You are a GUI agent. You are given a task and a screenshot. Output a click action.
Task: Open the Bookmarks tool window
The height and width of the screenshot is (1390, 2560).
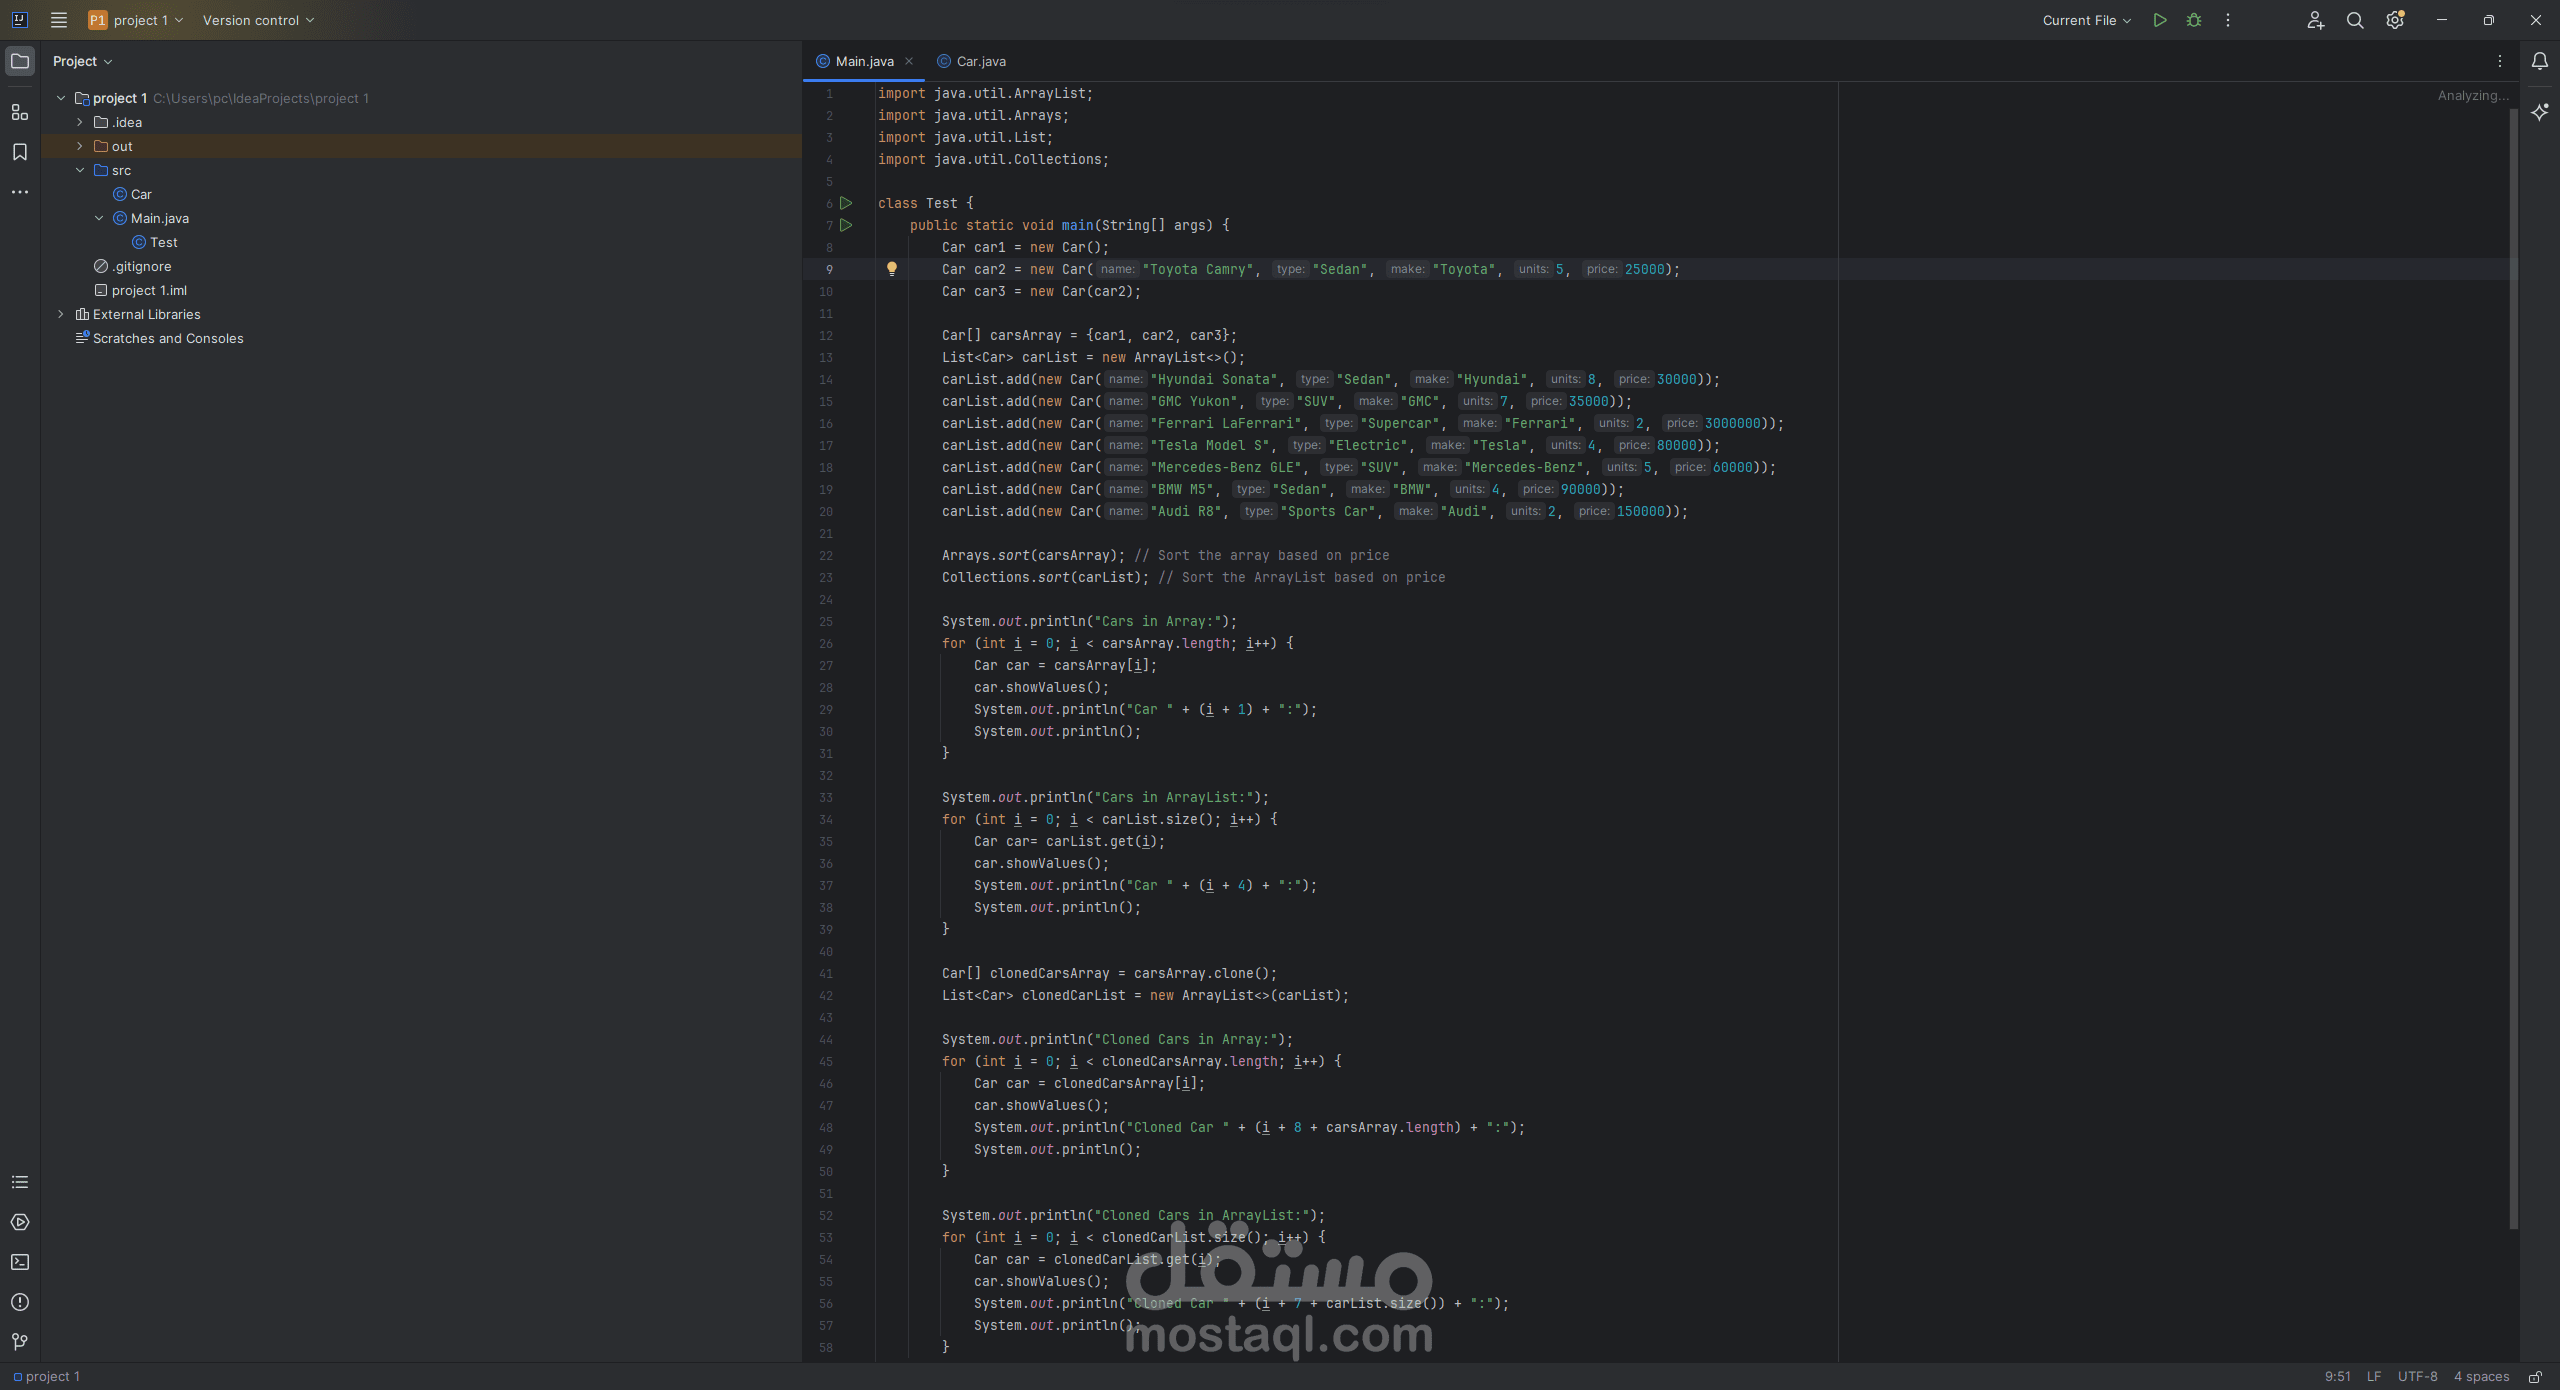click(20, 152)
